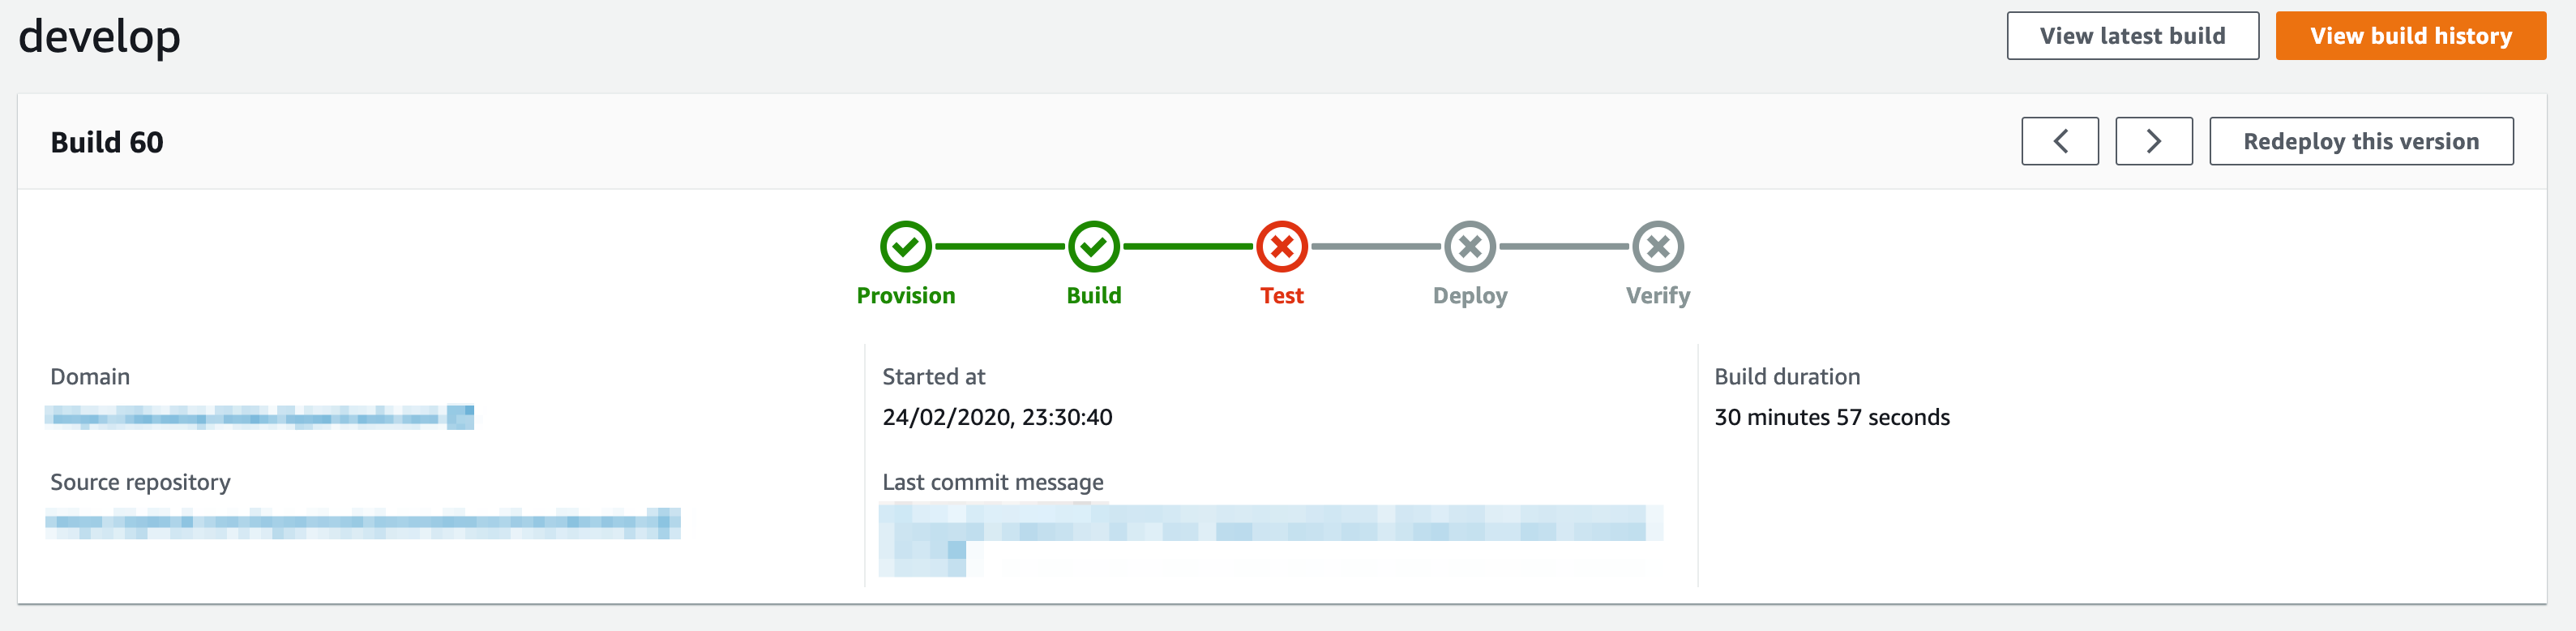Click the Verify stage label

coord(1657,295)
